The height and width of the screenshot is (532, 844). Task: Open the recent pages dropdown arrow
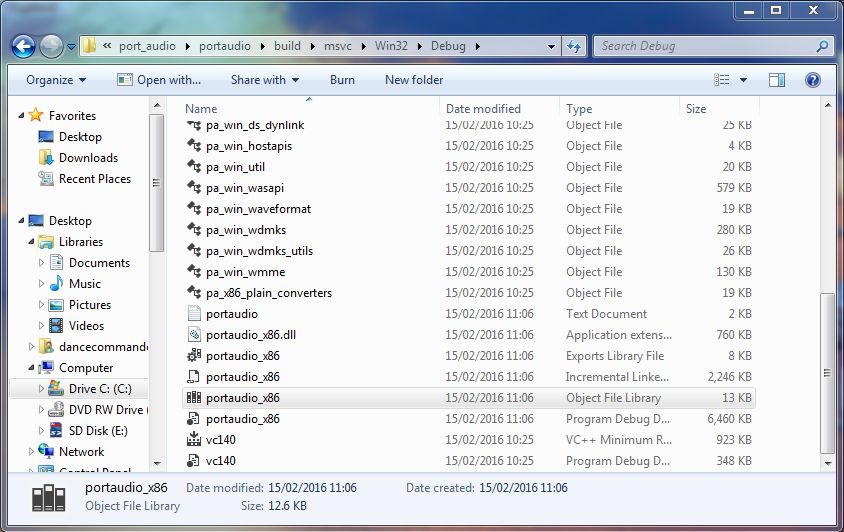71,47
